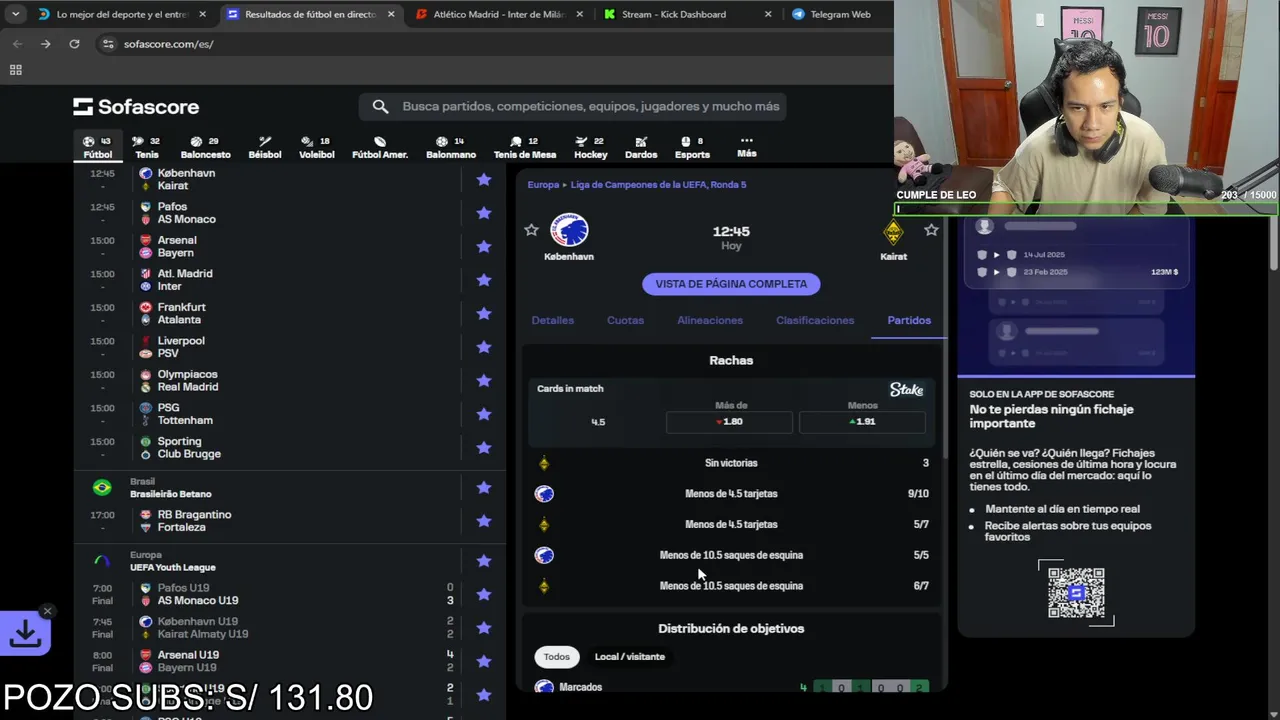The height and width of the screenshot is (720, 1280).
Task: Toggle favorite star for Olympiacos–Real Madrid match
Action: tap(484, 381)
